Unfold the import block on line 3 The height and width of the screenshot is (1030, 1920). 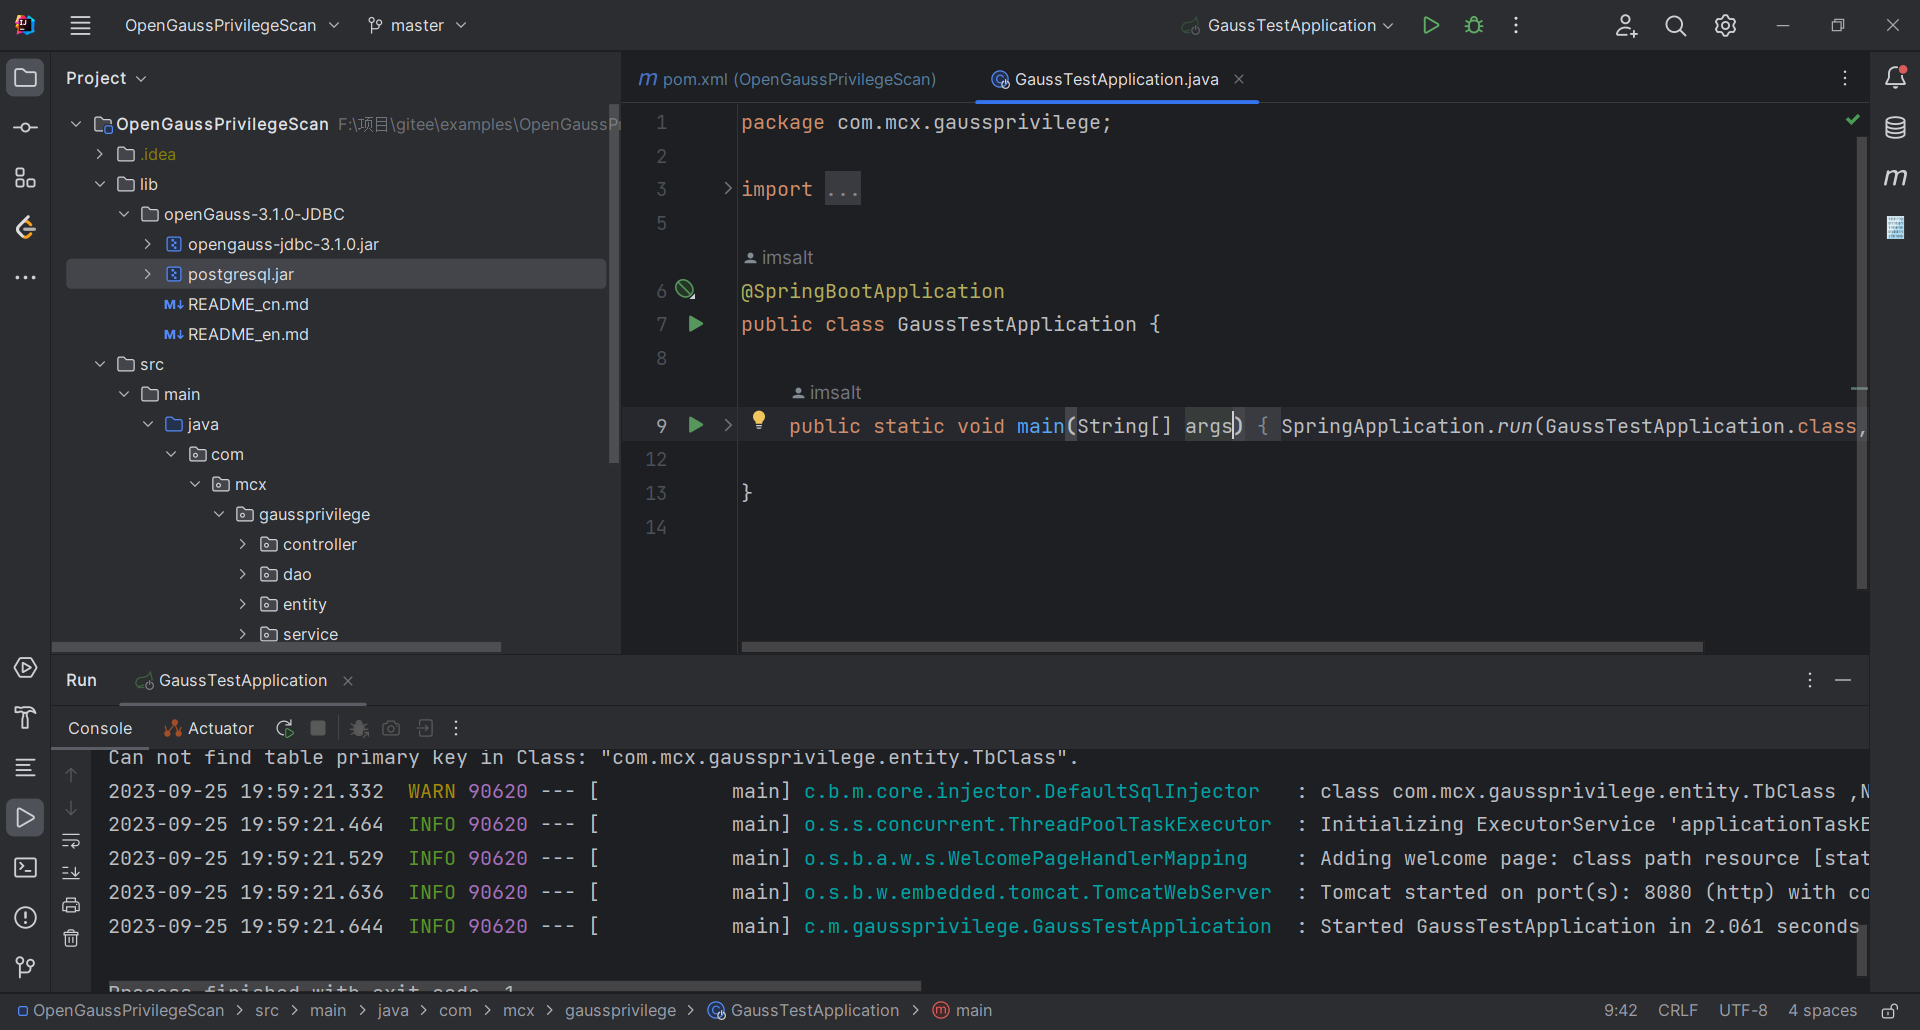coord(728,188)
